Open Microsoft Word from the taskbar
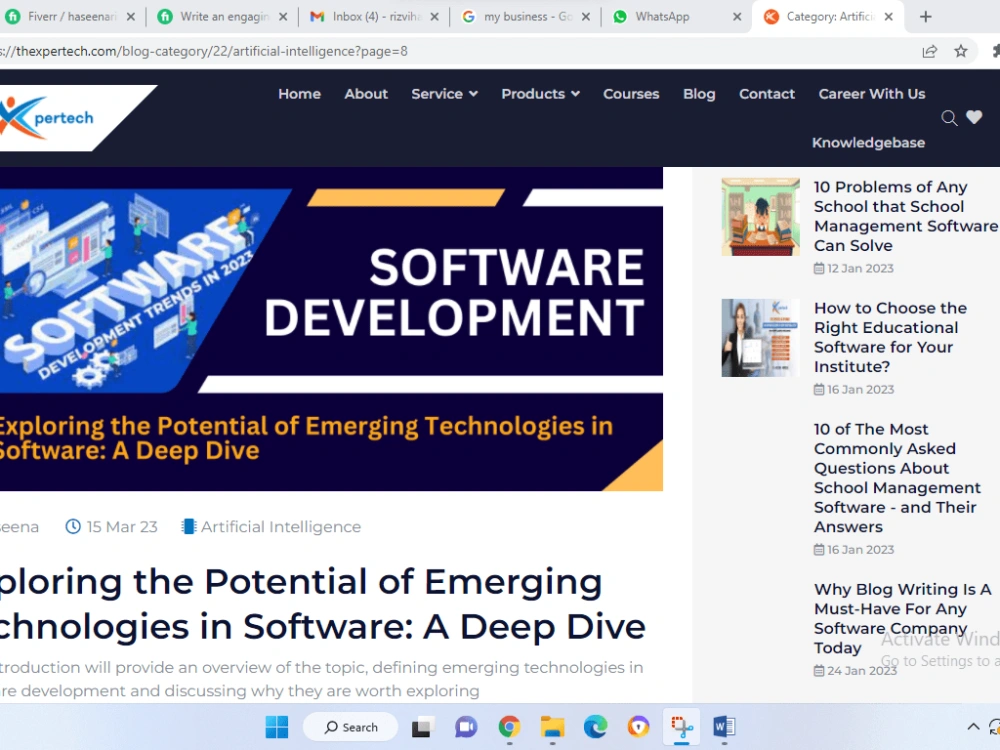 (724, 727)
